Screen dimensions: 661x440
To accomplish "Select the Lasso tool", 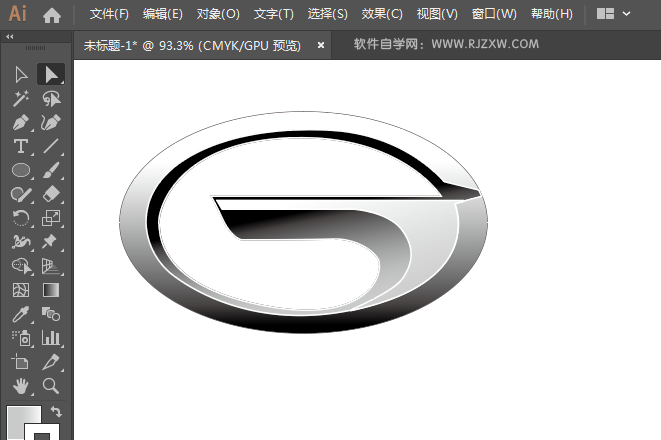I will (51, 99).
